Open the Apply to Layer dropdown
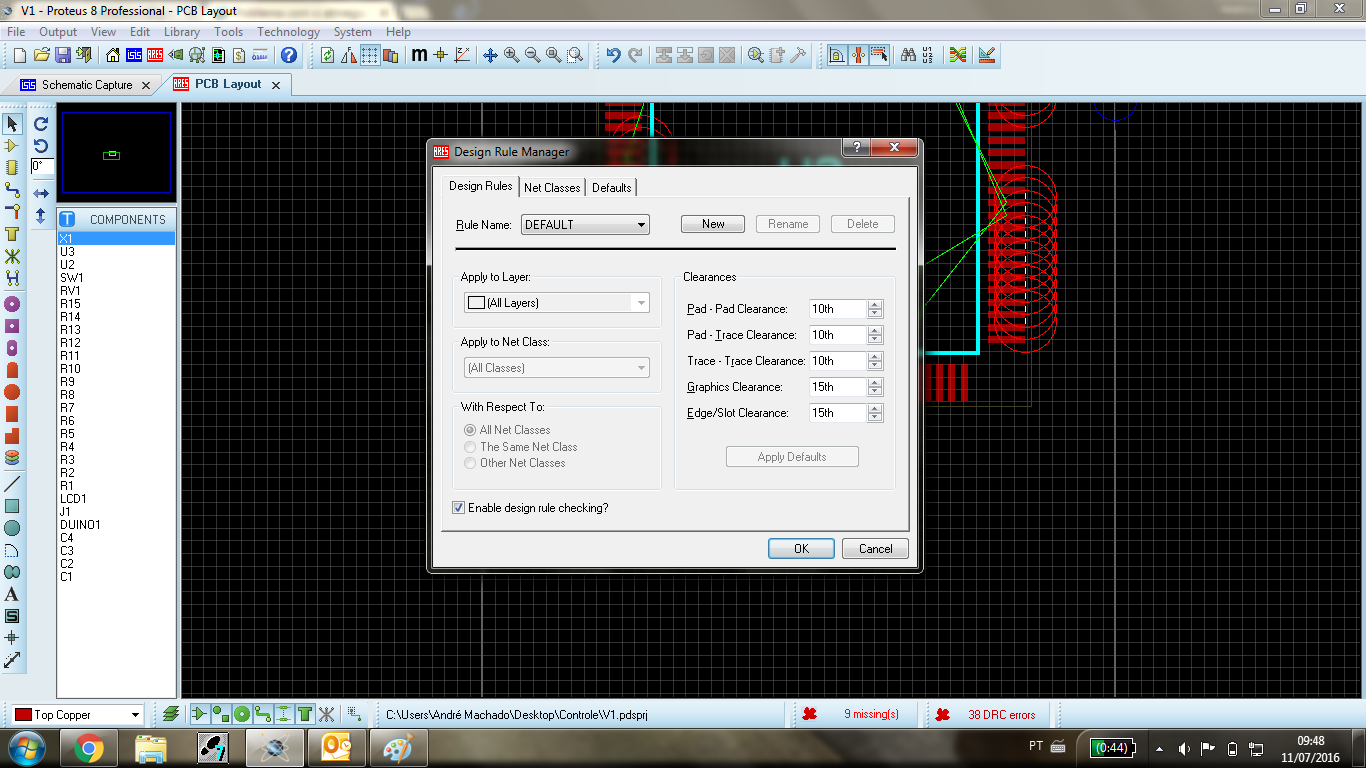Viewport: 1366px width, 768px height. pyautogui.click(x=557, y=303)
